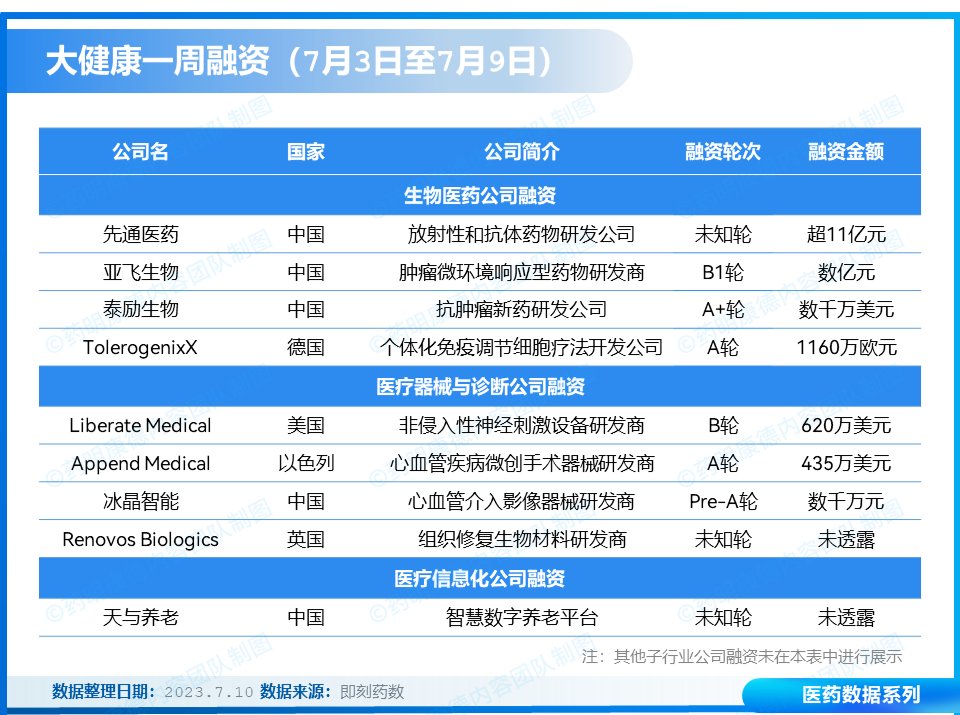Click the footnote 其他子行业公司融资未在本表中进行展示

pyautogui.click(x=758, y=656)
